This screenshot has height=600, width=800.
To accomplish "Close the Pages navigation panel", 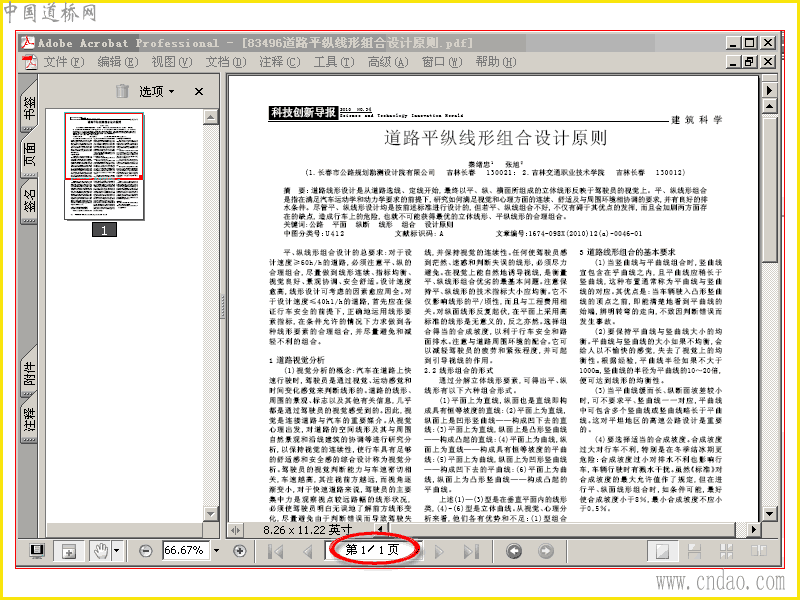I will [199, 91].
